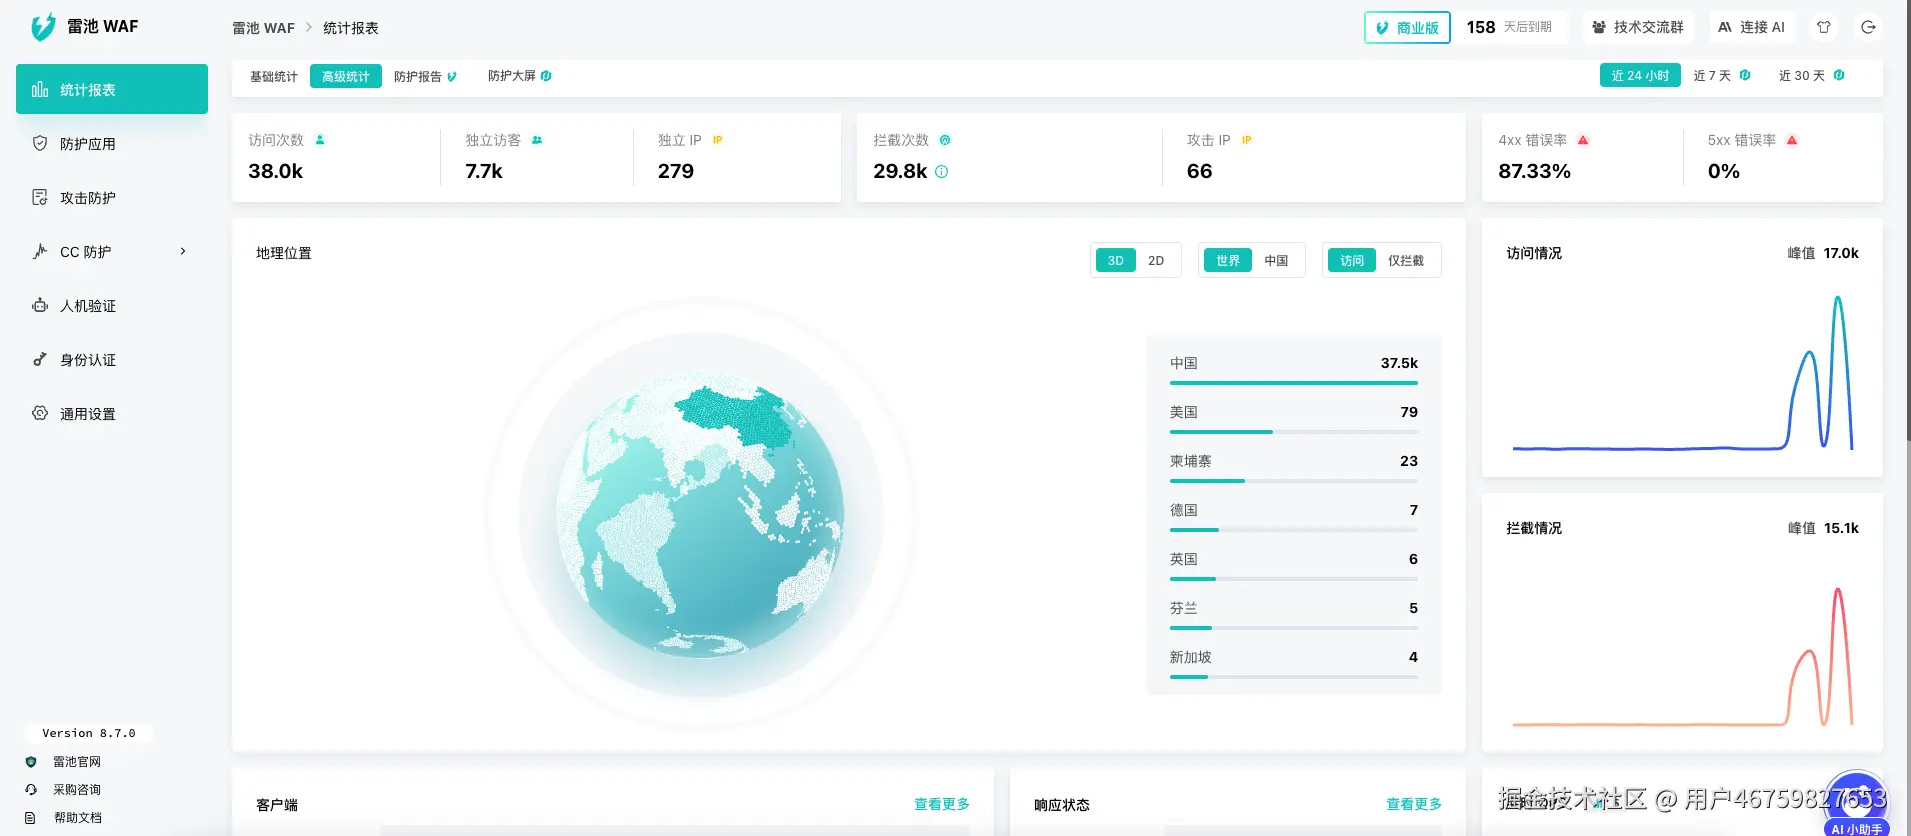Click the 人机验证 robot icon
This screenshot has height=836, width=1911.
pyautogui.click(x=40, y=305)
